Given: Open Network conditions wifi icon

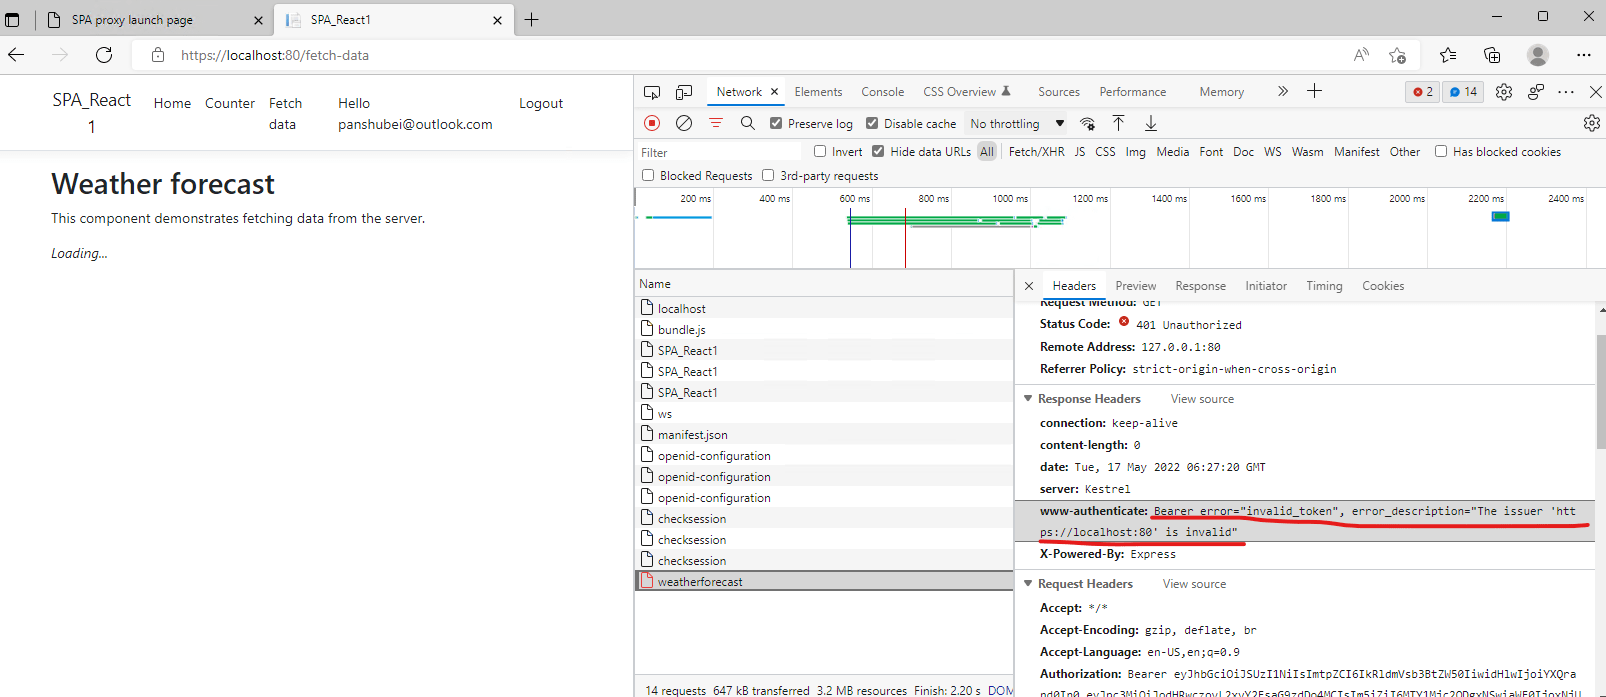Looking at the screenshot, I should [x=1087, y=123].
